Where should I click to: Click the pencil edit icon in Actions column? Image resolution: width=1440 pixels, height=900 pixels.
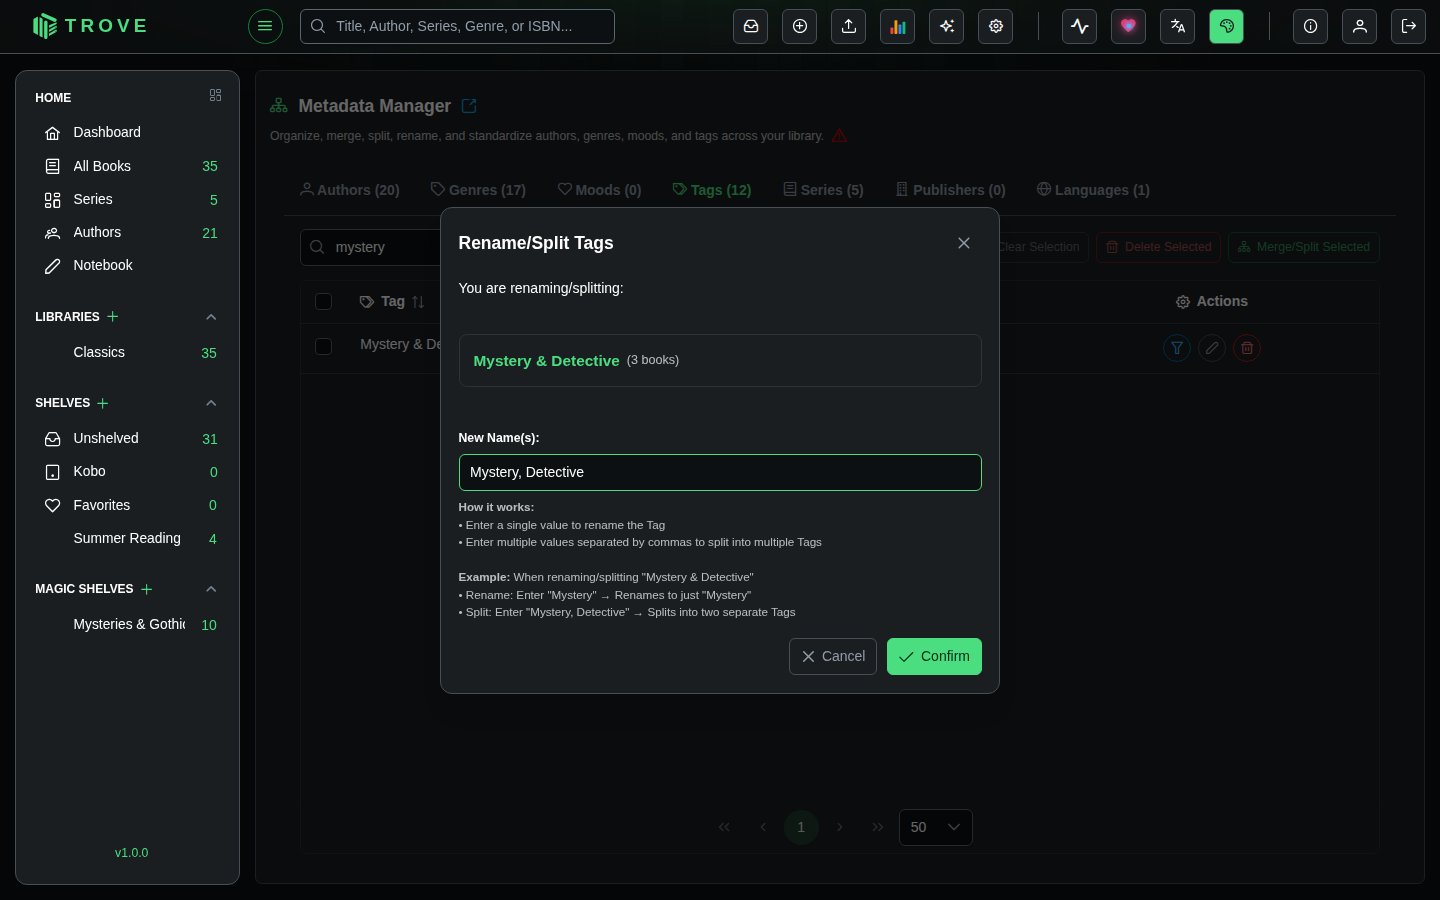[x=1212, y=348]
